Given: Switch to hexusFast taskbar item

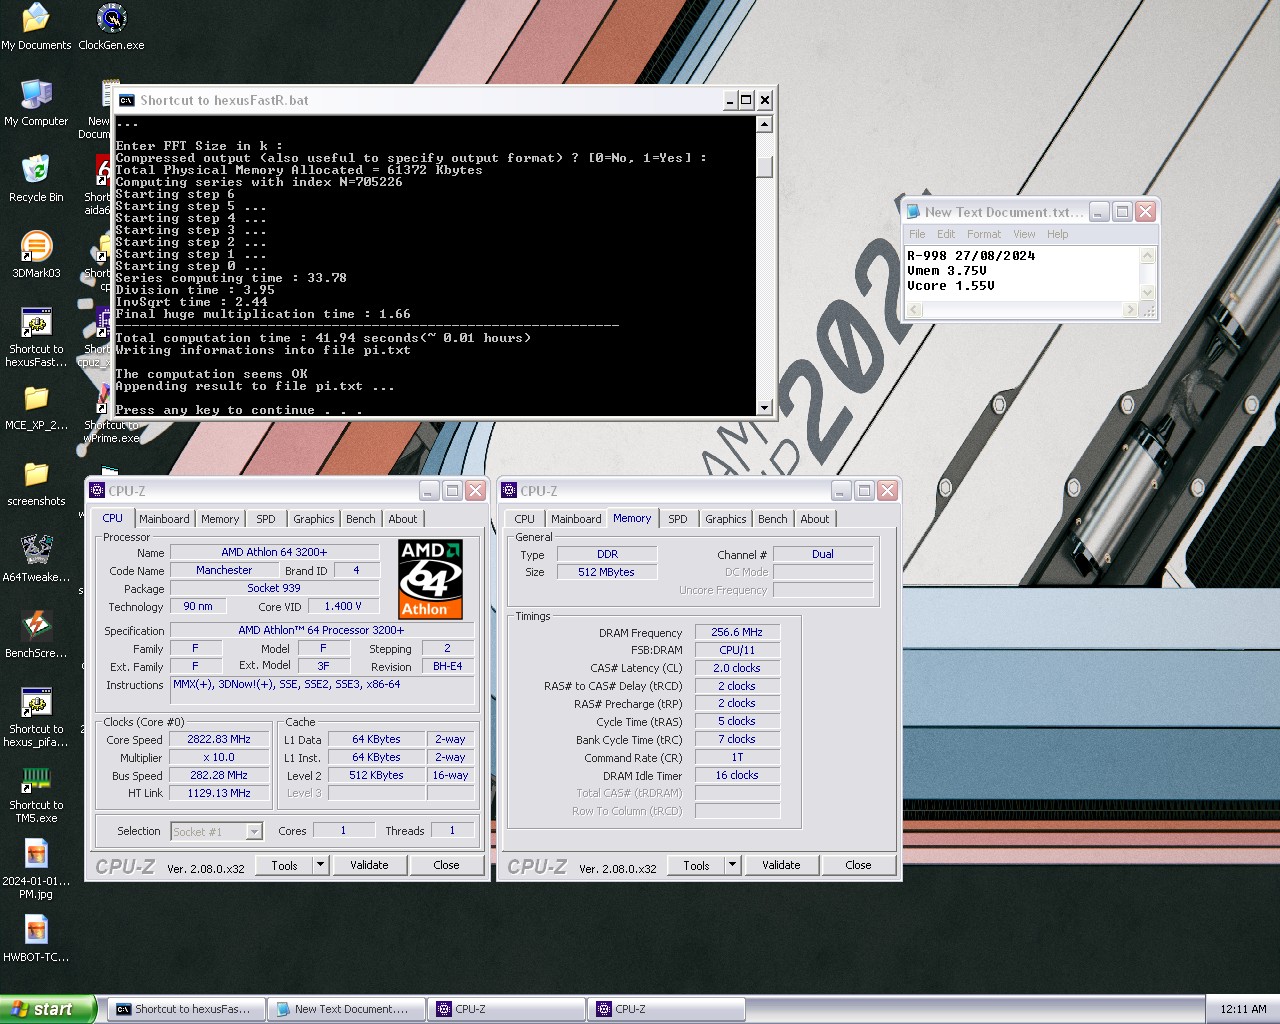Looking at the screenshot, I should (x=186, y=1009).
